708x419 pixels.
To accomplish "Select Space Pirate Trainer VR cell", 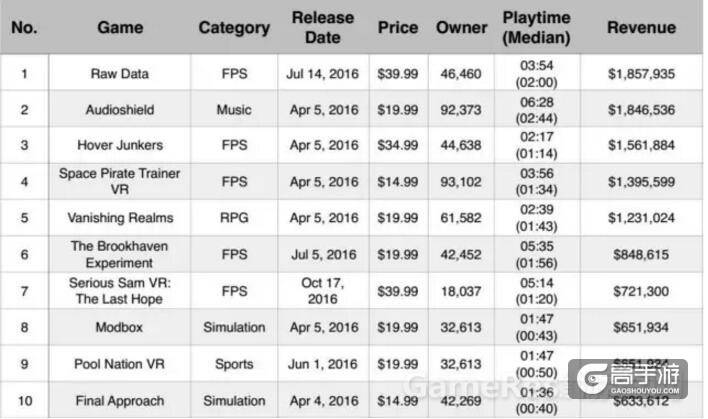I will (x=120, y=182).
